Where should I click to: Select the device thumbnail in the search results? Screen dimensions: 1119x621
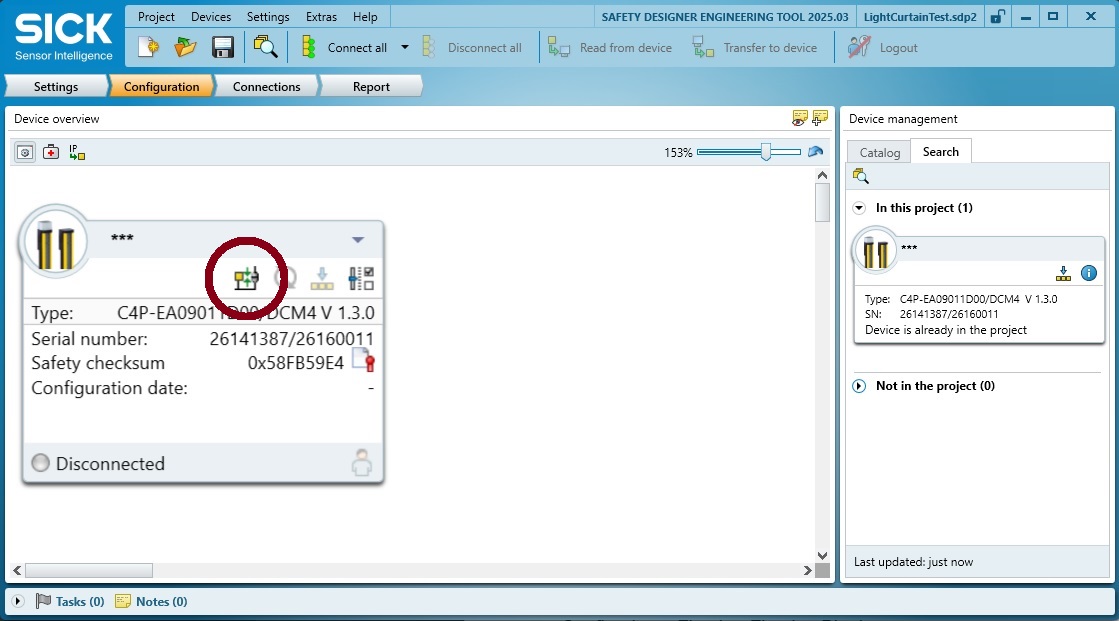click(876, 250)
